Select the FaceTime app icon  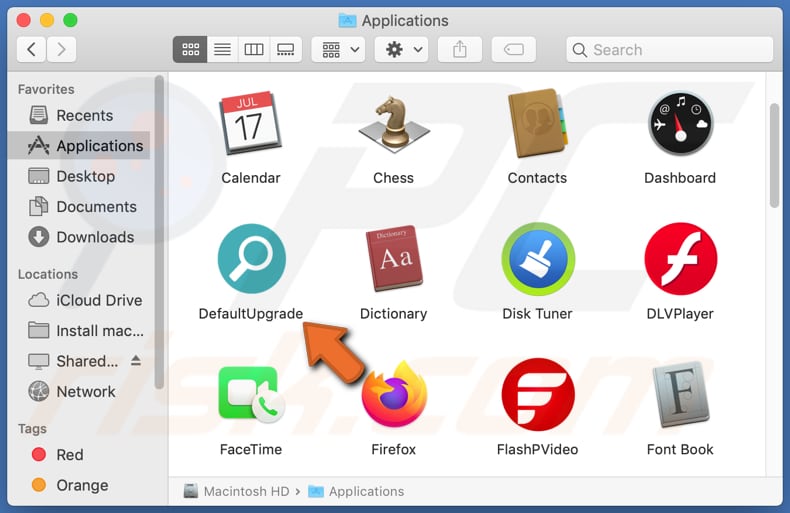click(x=251, y=395)
